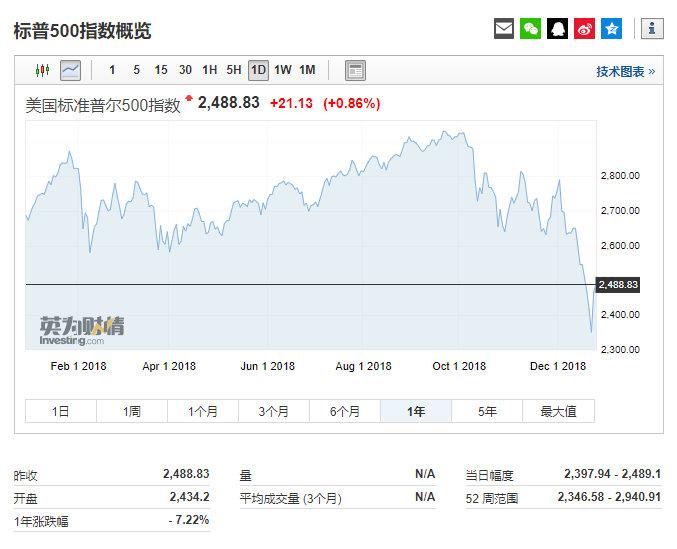Click the 量 volume label
Screen dimensions: 677x549
[x=246, y=476]
